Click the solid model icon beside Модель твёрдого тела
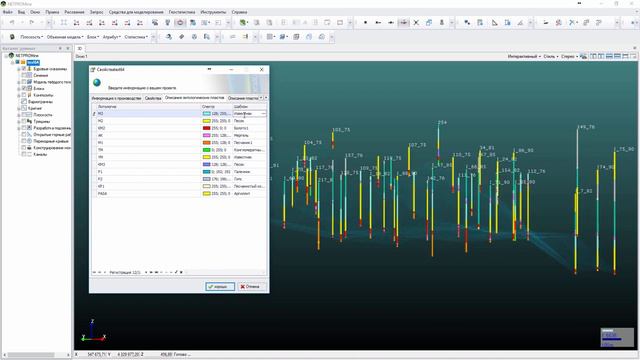The height and width of the screenshot is (360, 640). point(29,82)
